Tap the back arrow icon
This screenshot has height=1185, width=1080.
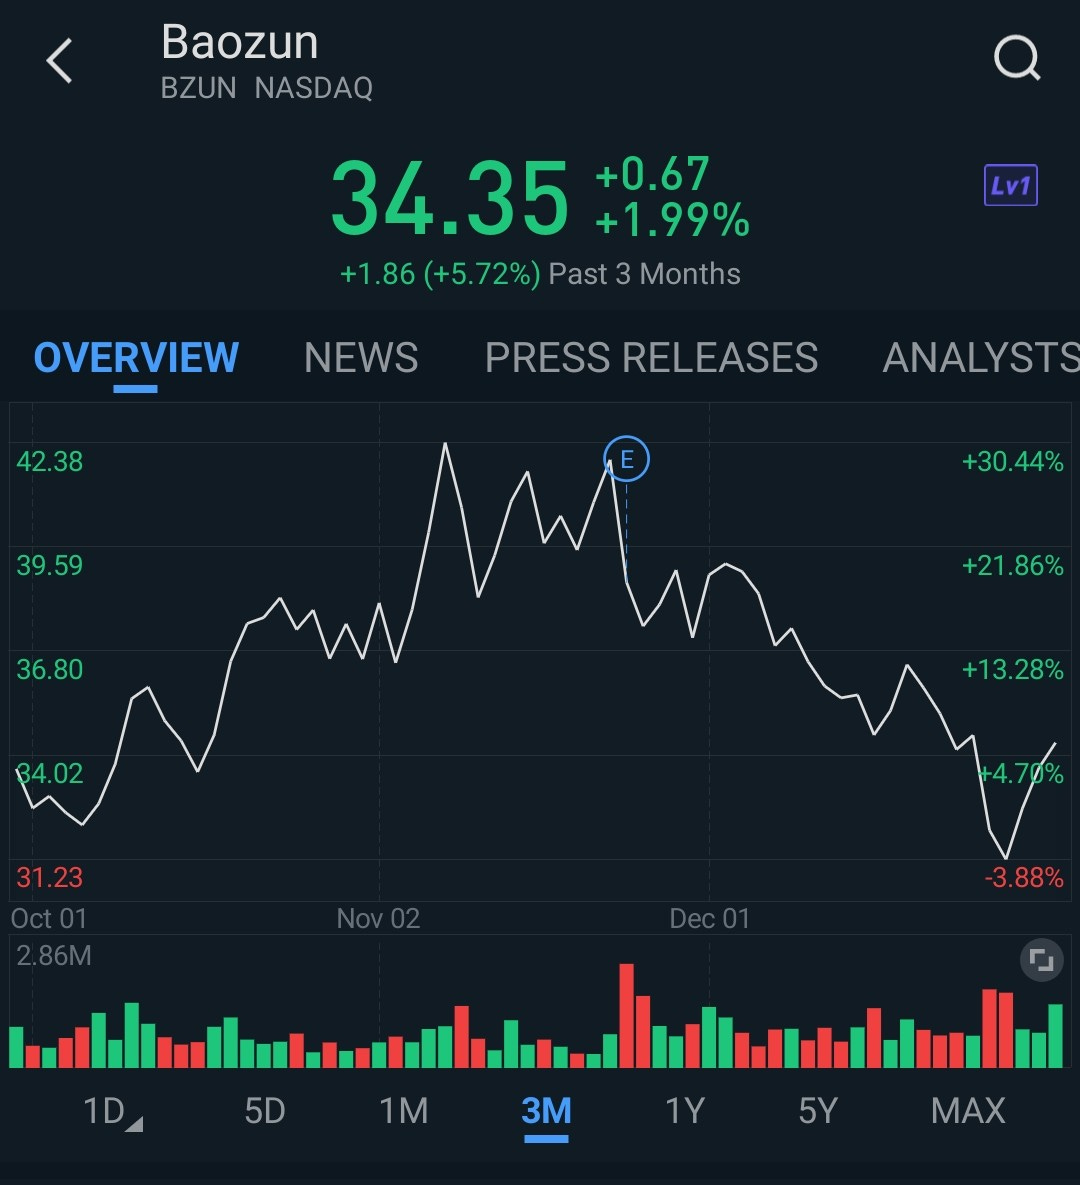[59, 60]
